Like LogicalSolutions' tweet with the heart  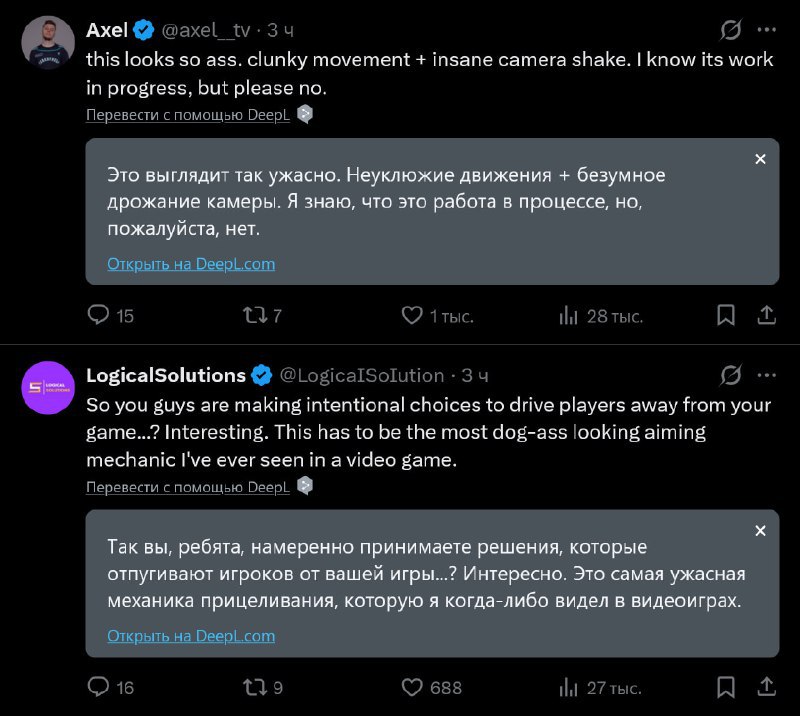pos(412,687)
